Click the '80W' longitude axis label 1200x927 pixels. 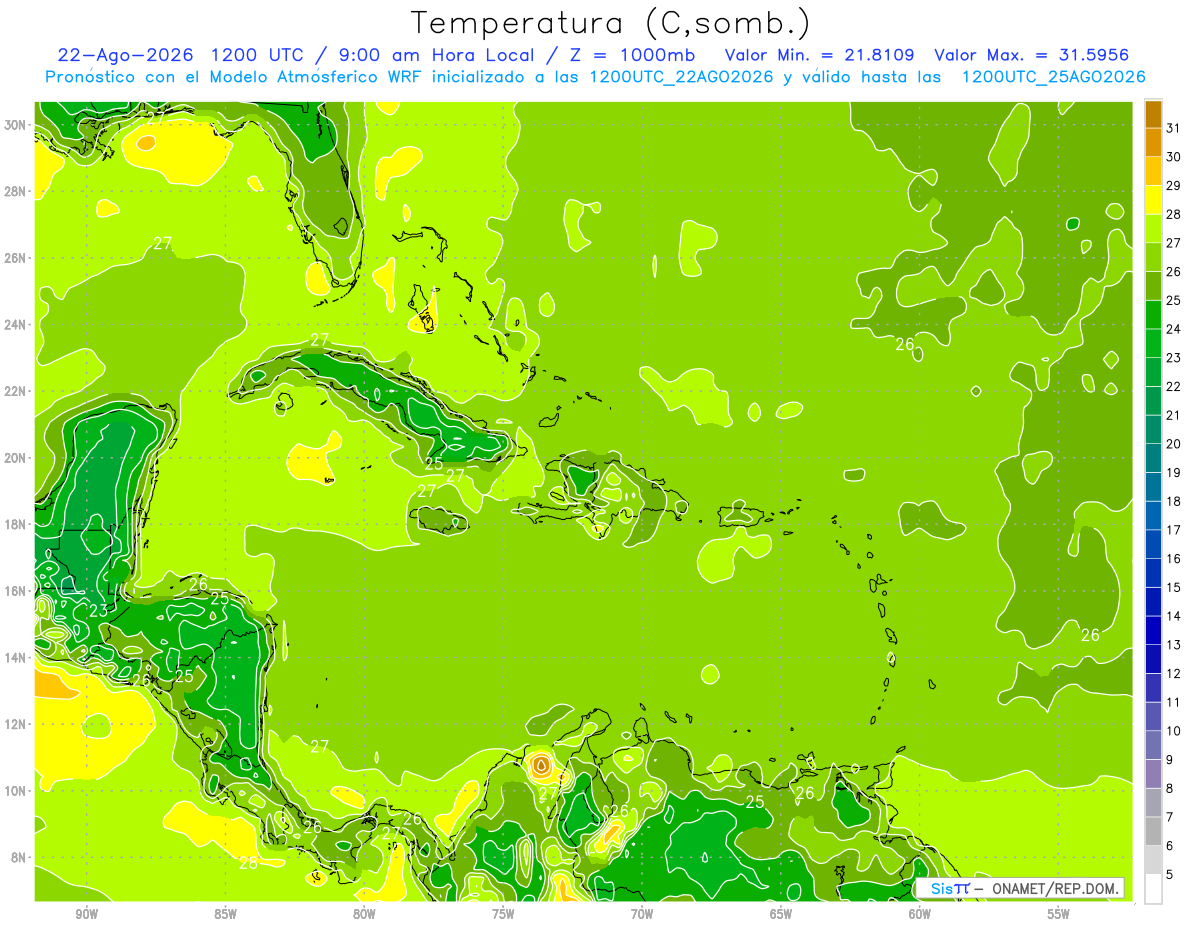coord(364,914)
